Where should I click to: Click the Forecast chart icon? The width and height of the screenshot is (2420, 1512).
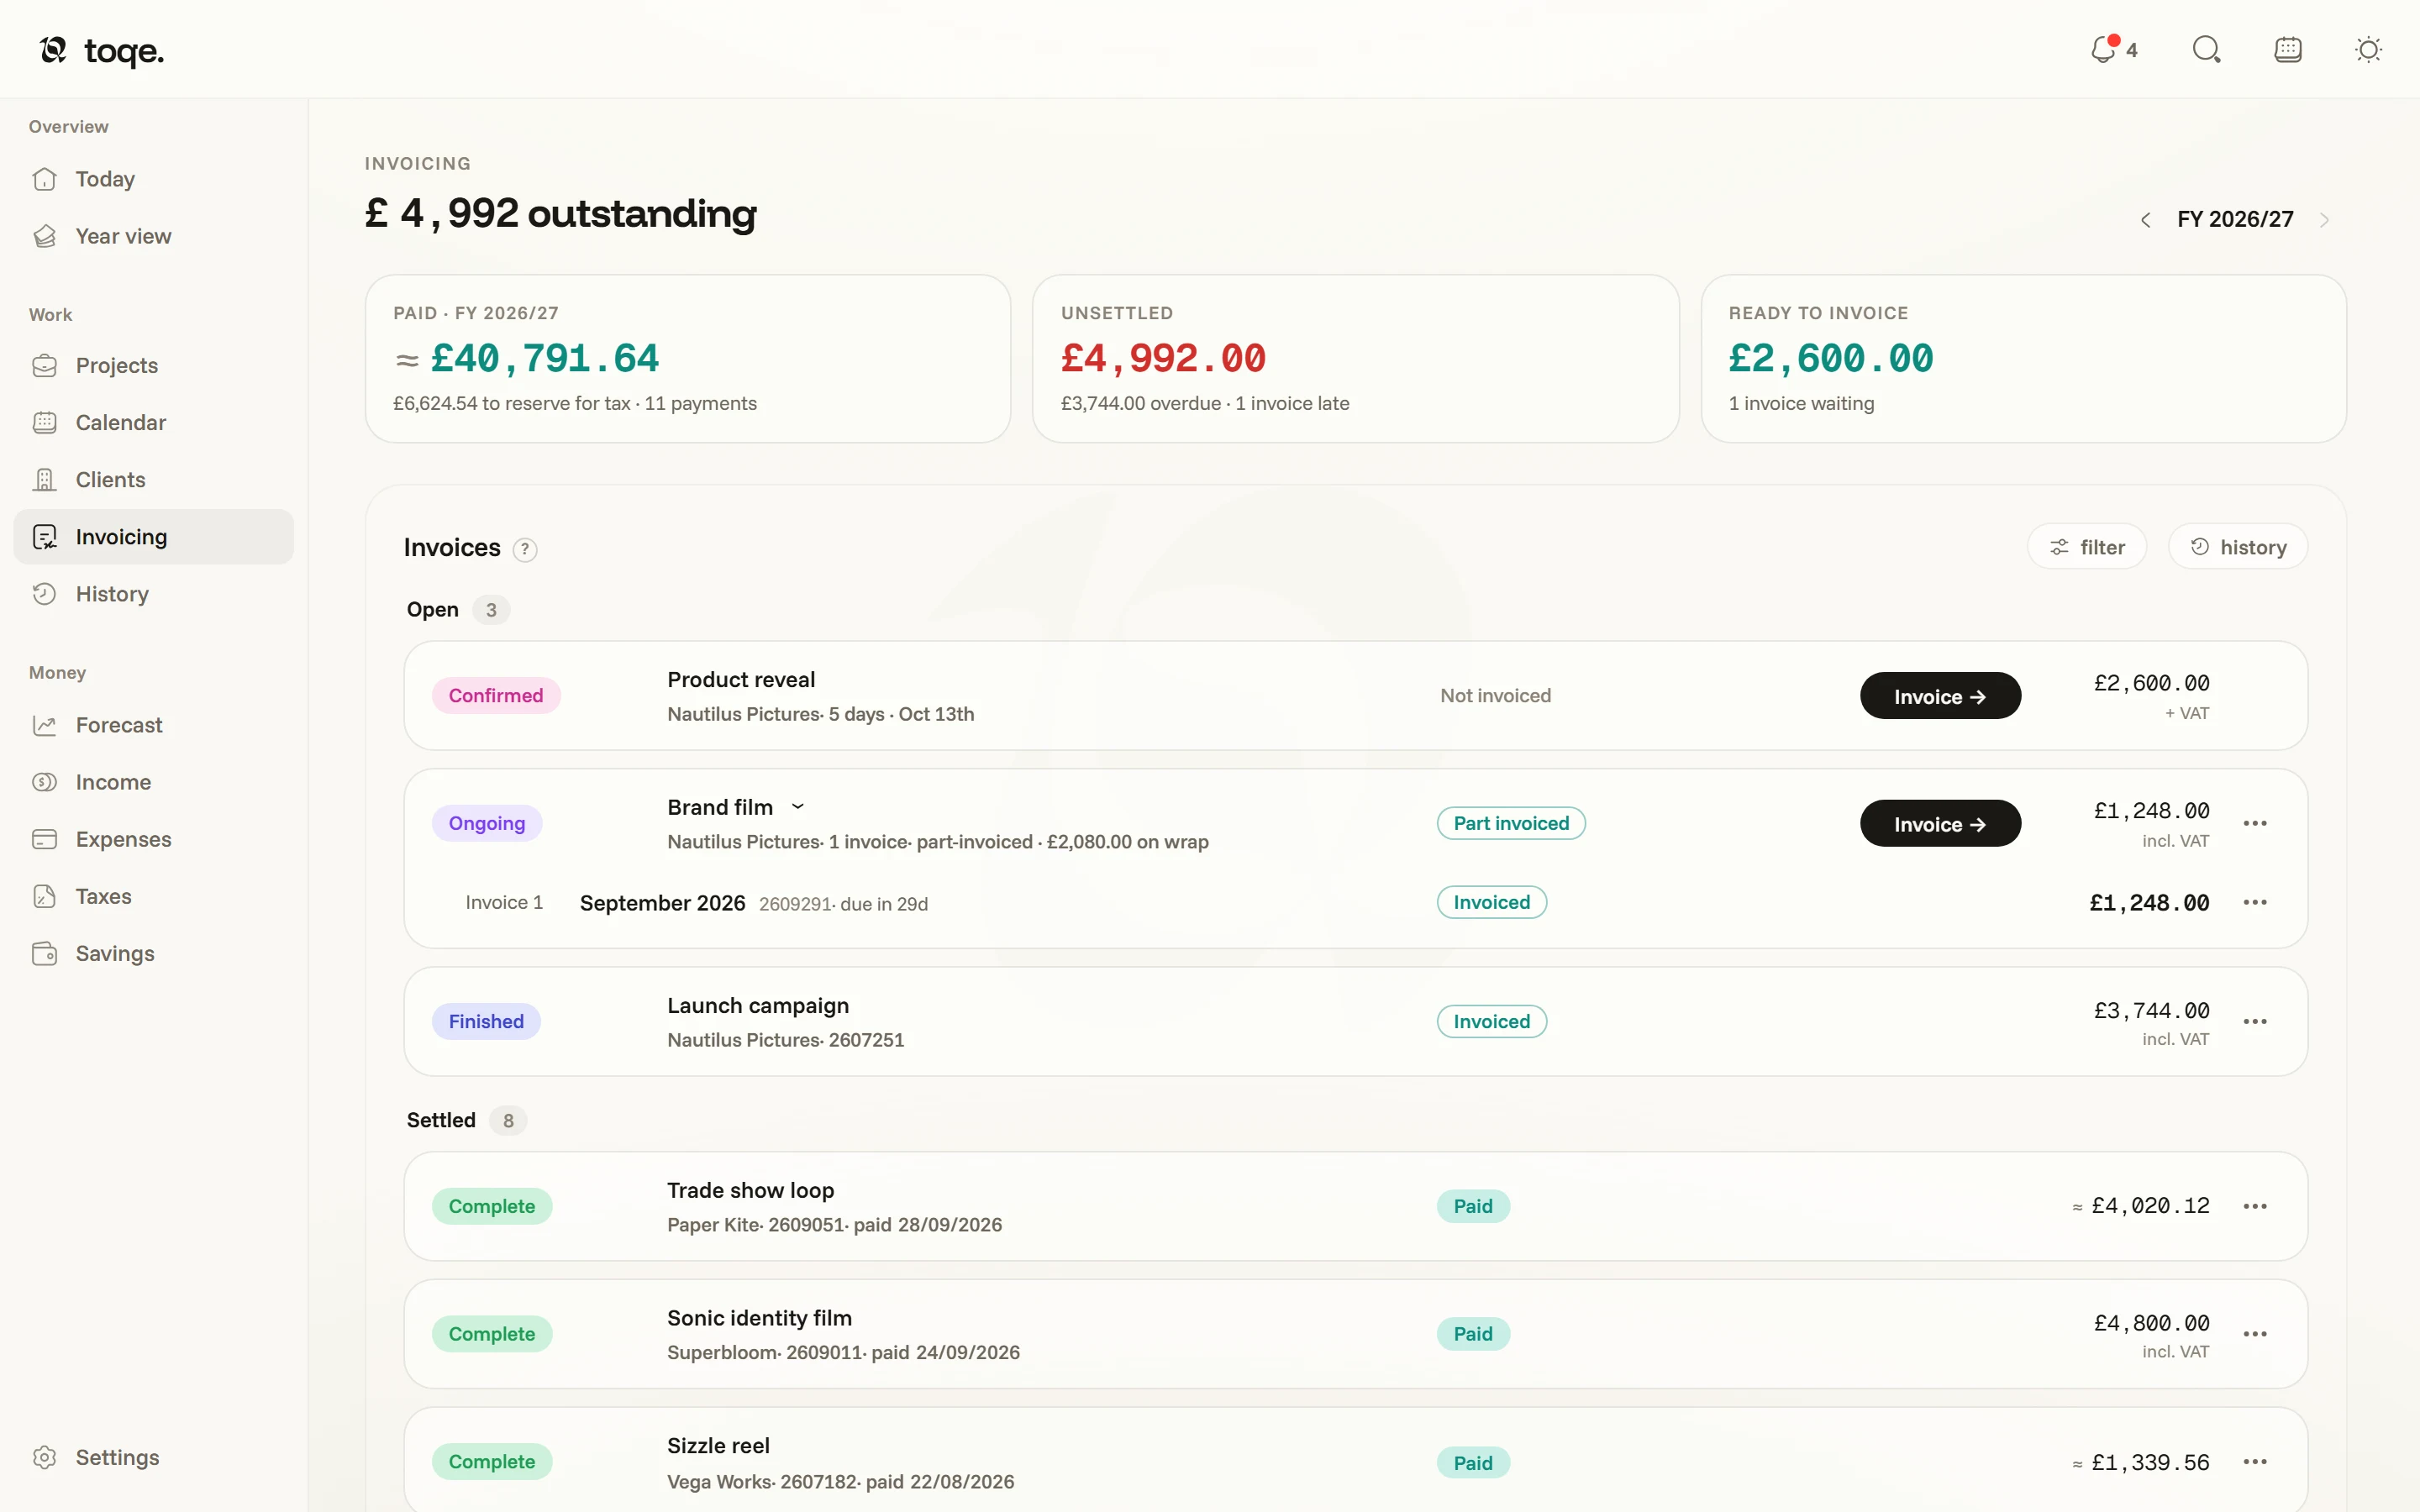click(44, 725)
